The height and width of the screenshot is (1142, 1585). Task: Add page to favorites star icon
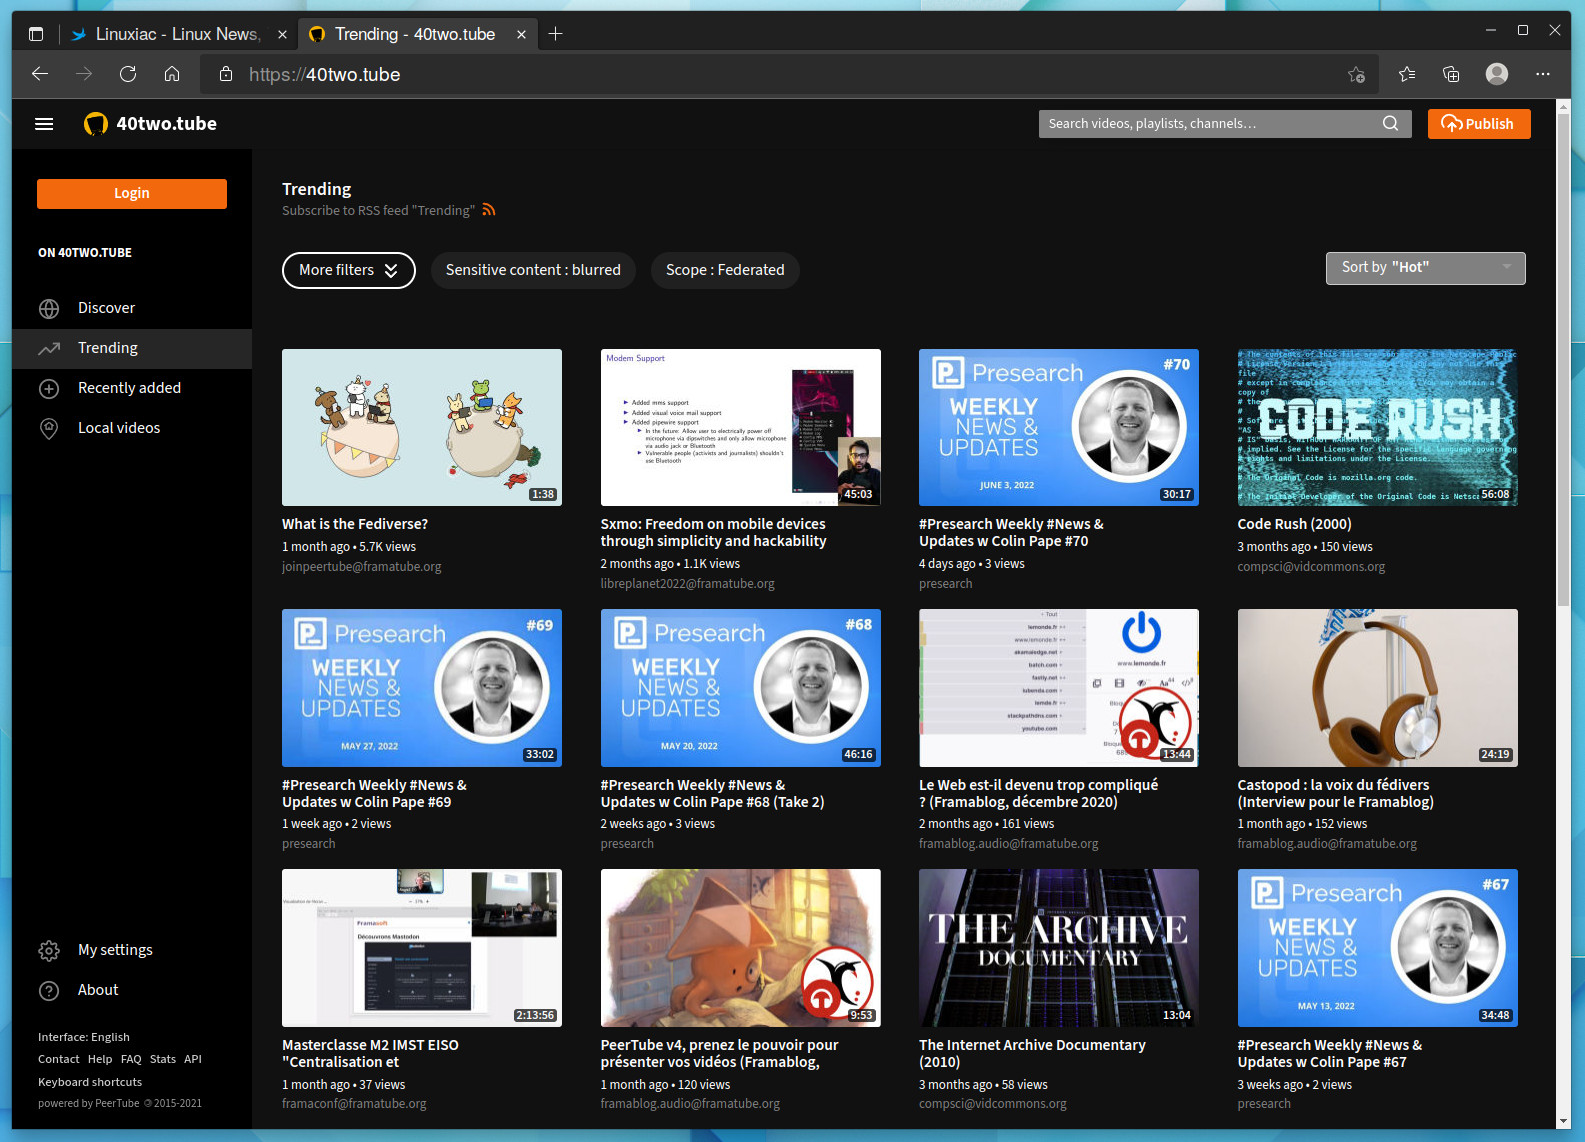tap(1356, 74)
